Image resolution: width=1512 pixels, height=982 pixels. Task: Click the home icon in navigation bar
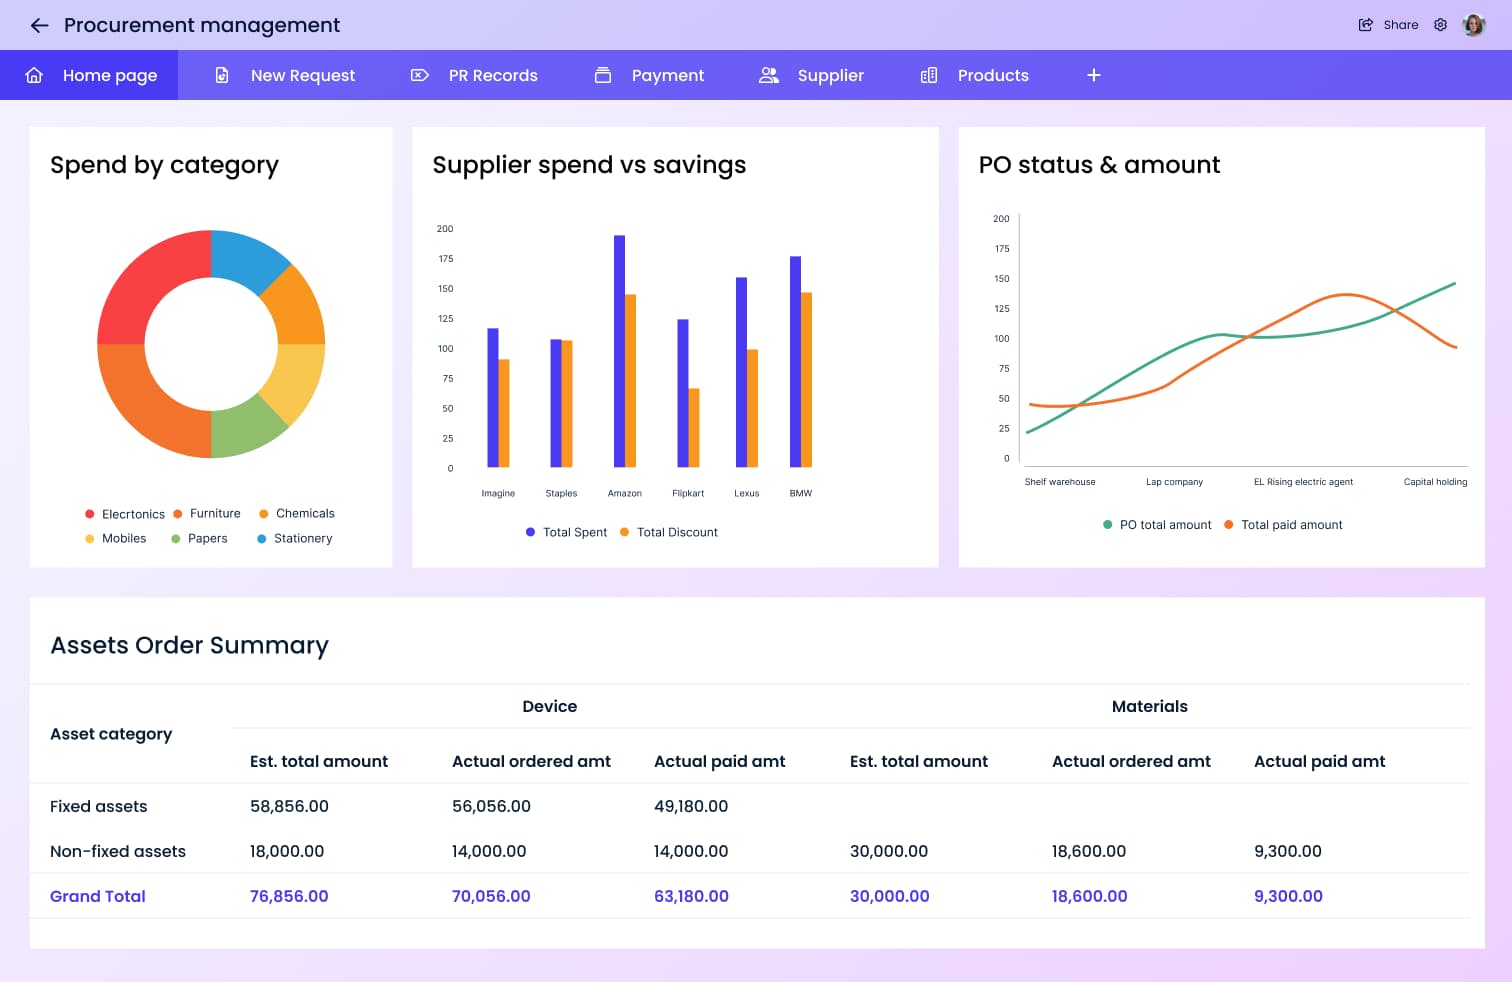point(34,75)
